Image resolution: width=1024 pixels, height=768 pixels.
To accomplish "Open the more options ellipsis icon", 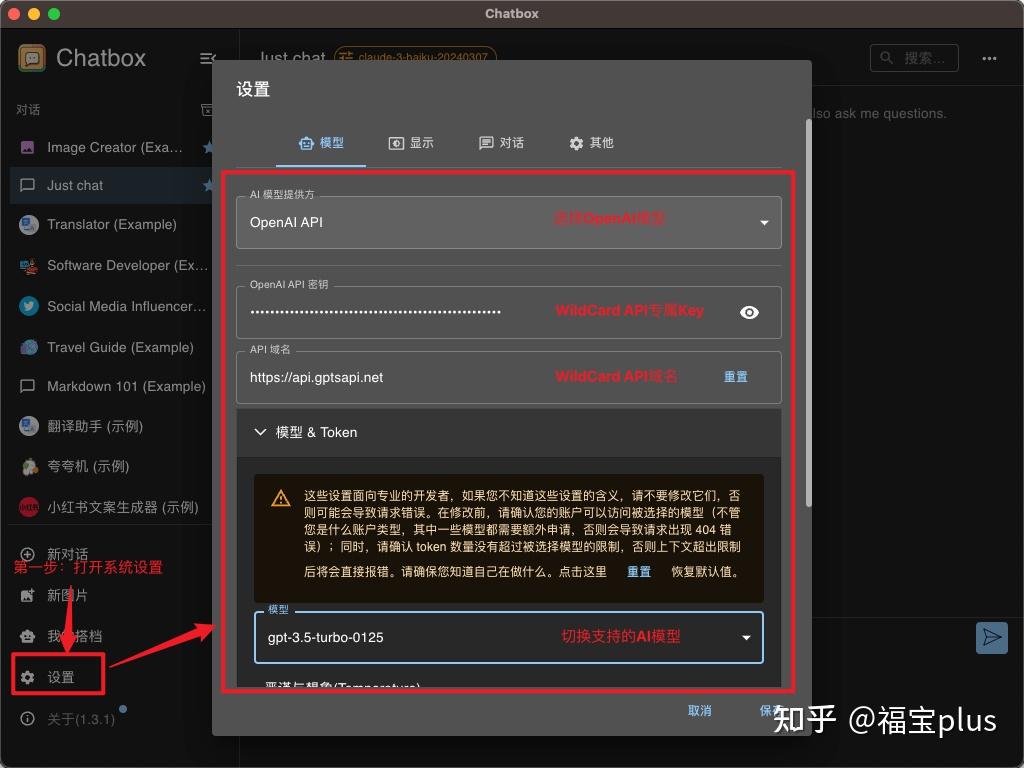I will pos(989,57).
